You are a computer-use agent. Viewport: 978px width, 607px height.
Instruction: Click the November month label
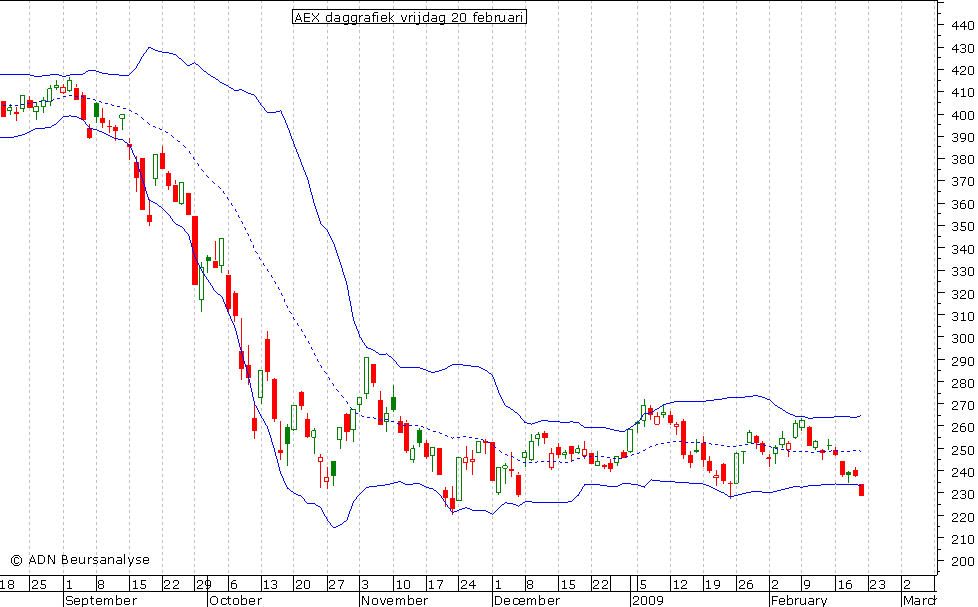coord(395,600)
